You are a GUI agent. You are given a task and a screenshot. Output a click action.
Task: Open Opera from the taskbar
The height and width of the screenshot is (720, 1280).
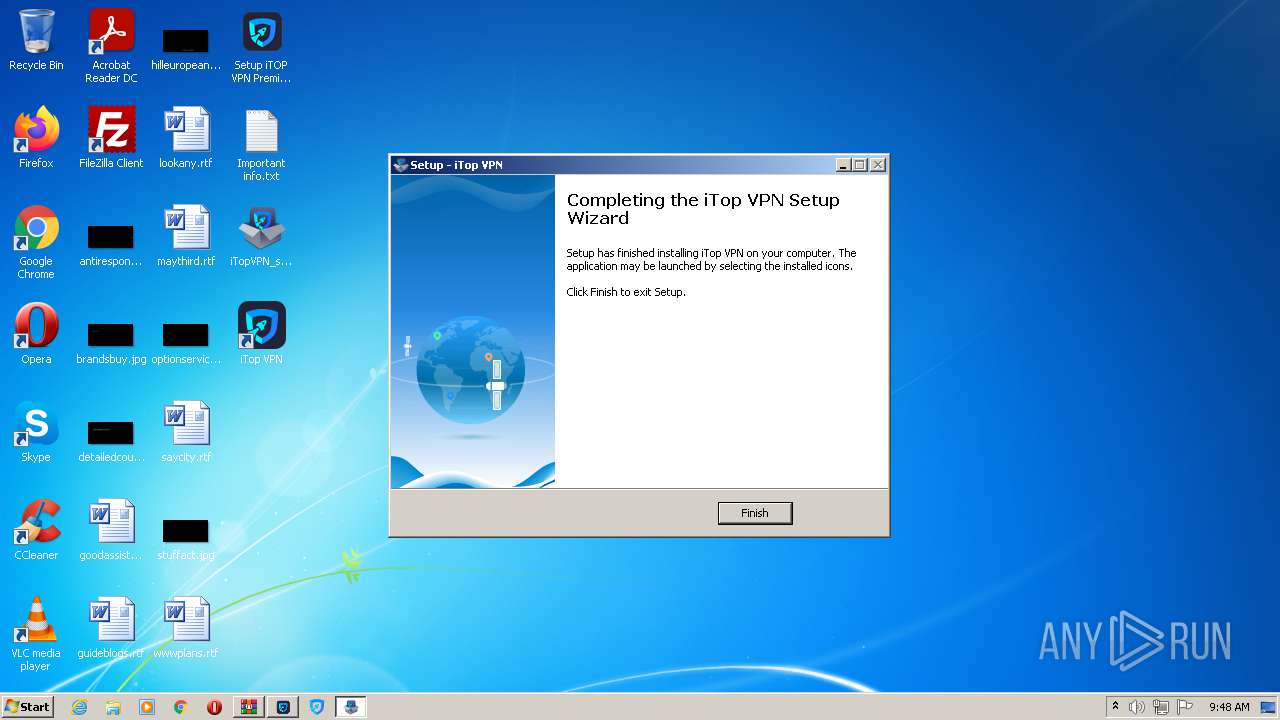pos(214,707)
